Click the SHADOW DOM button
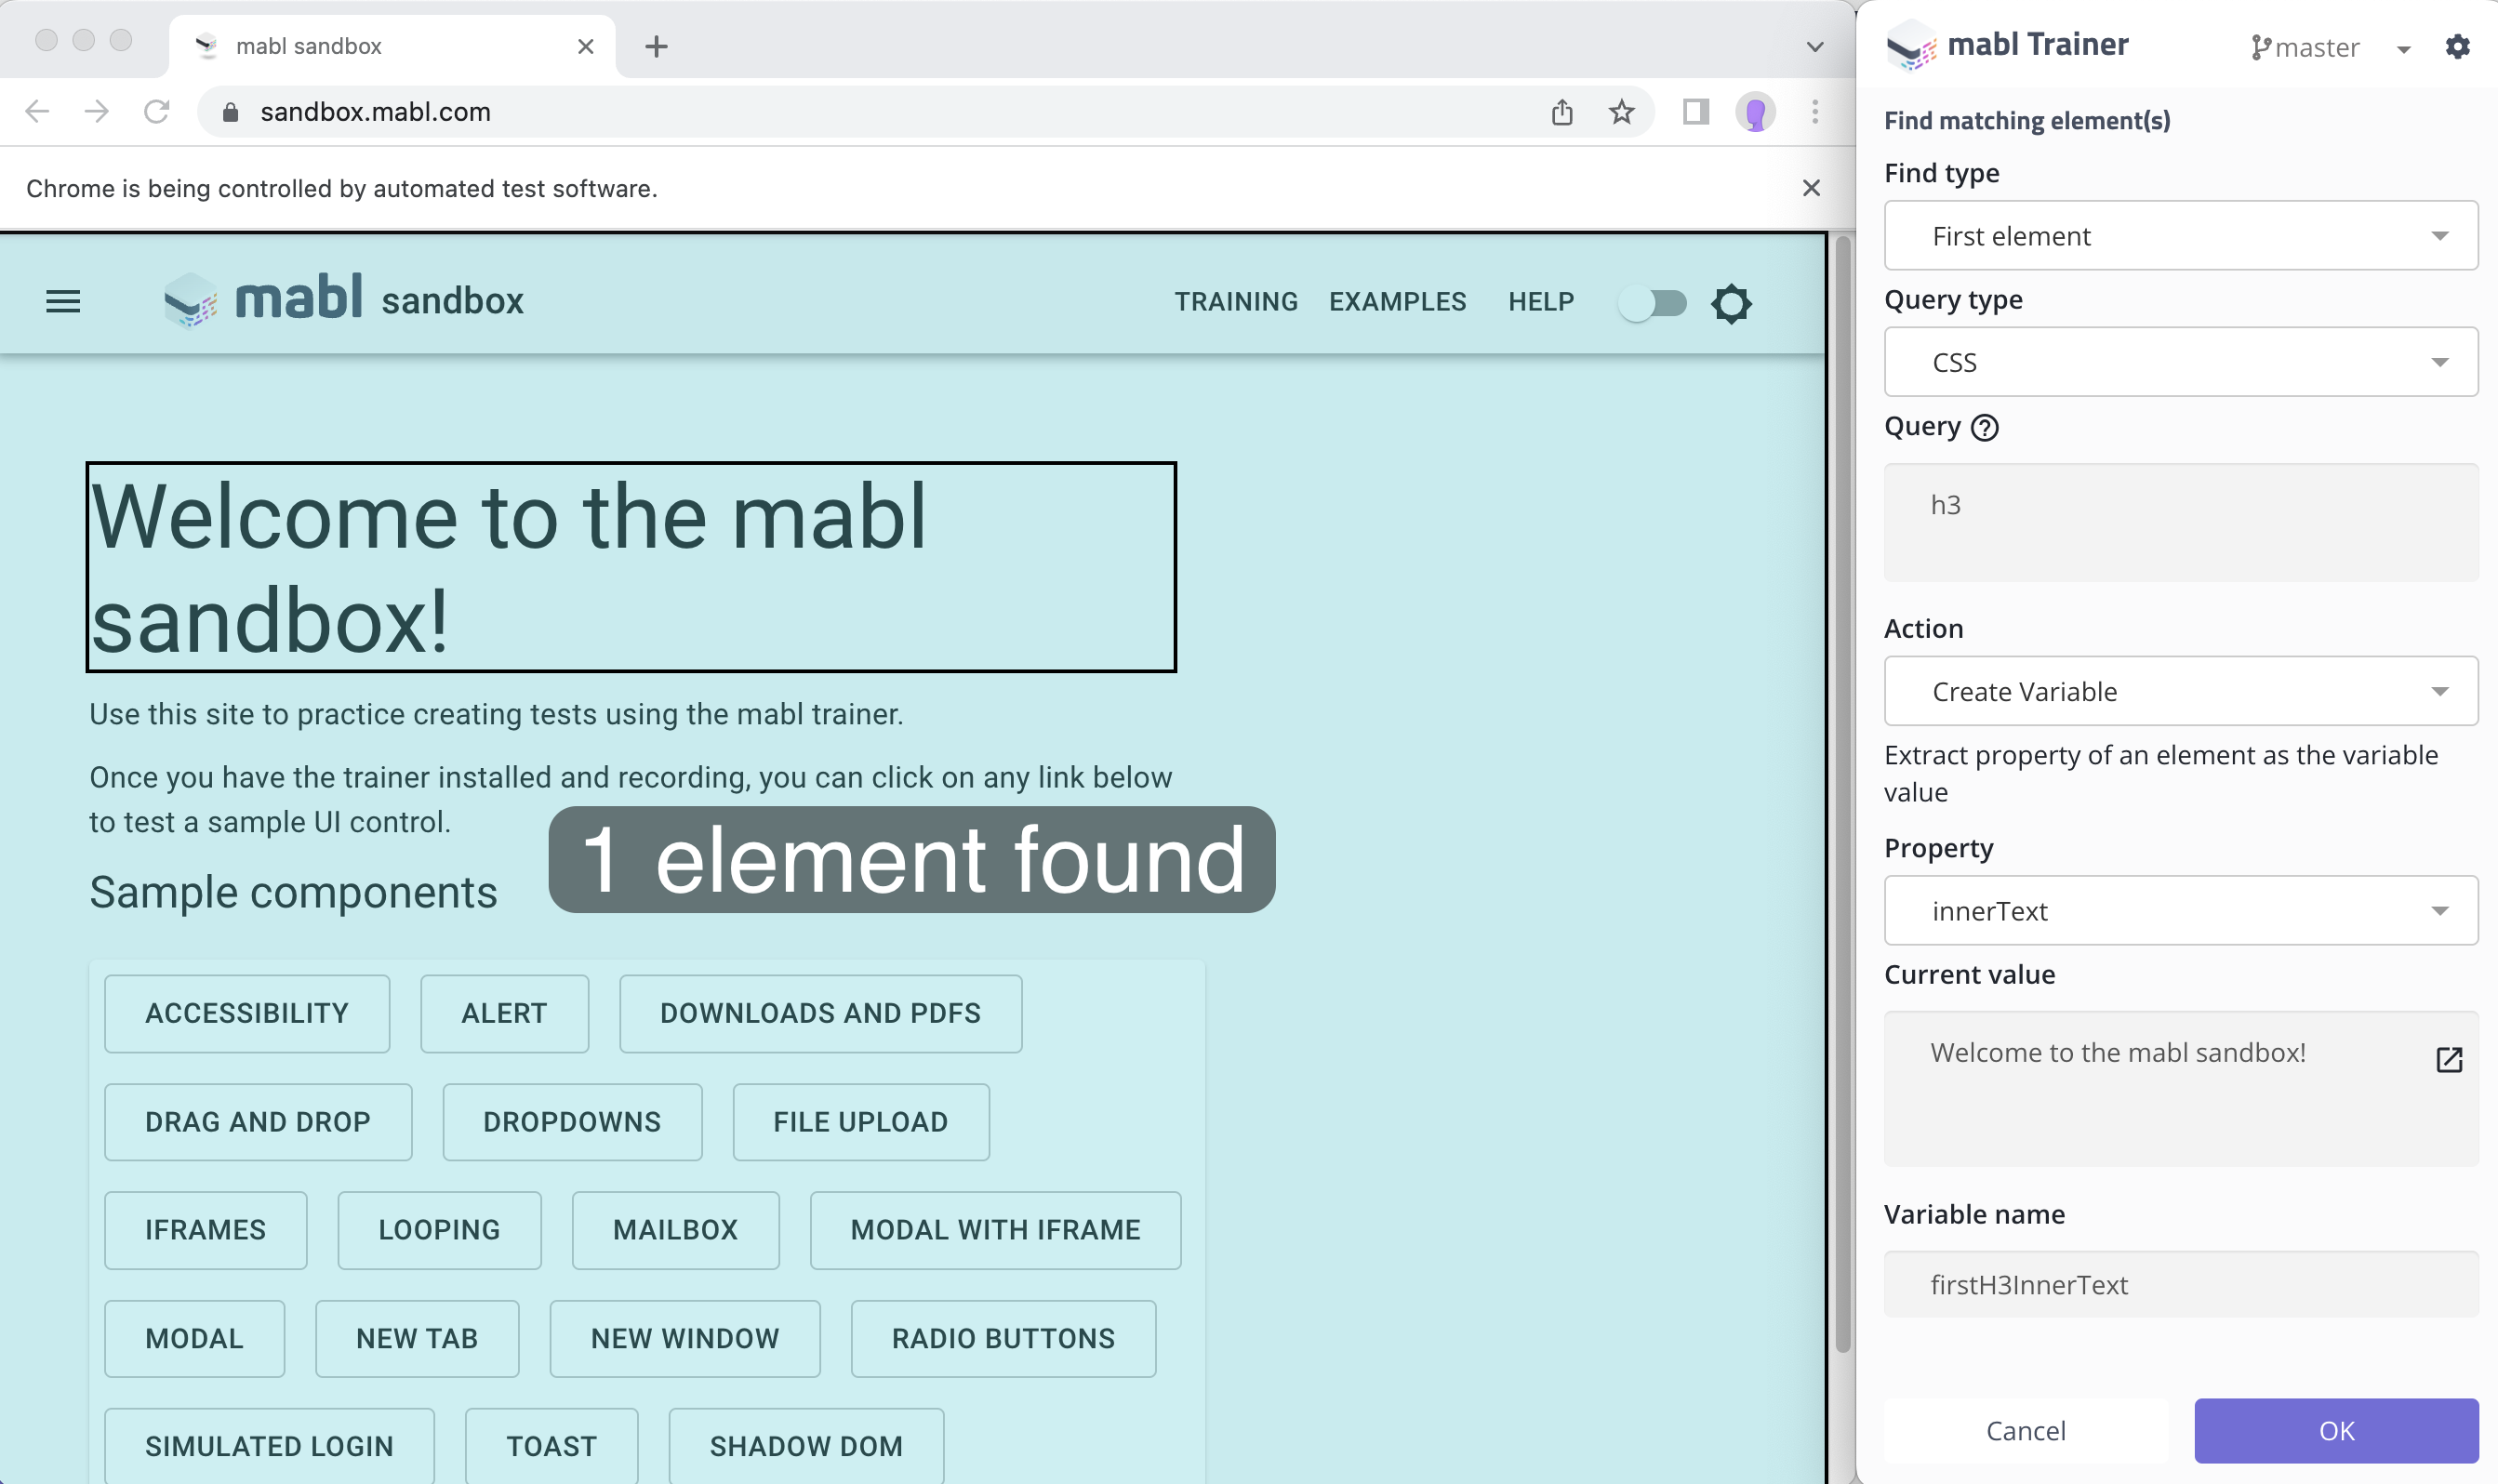 [x=806, y=1446]
